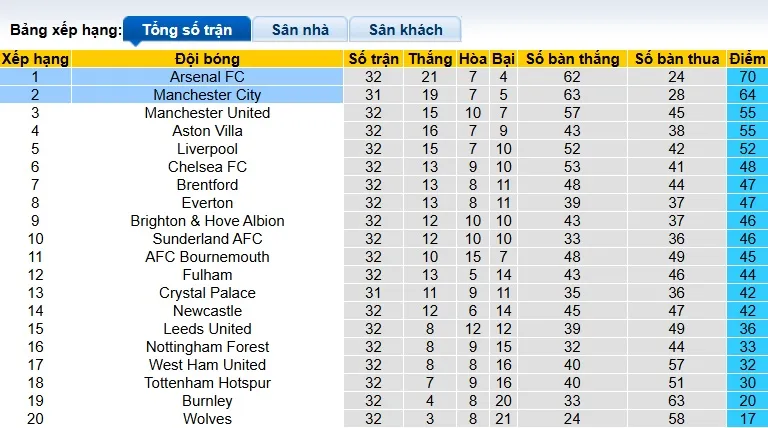This screenshot has height=428, width=768.
Task: Click on Aston Villa team name
Action: 208,131
